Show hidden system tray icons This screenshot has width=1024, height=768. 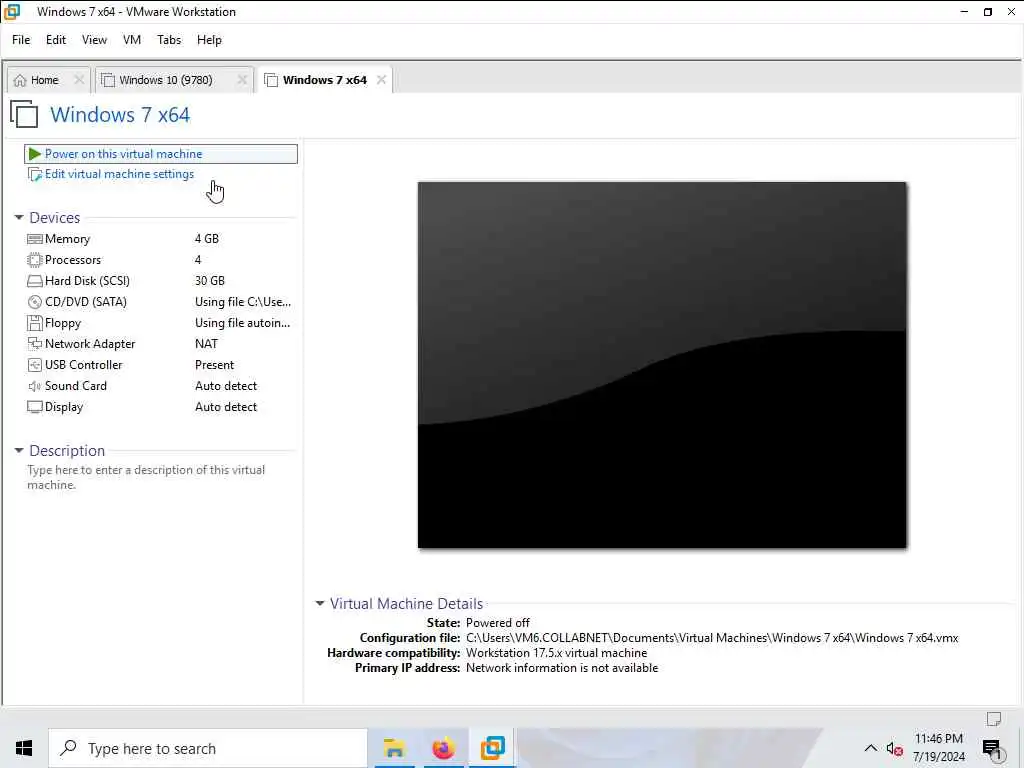click(871, 748)
